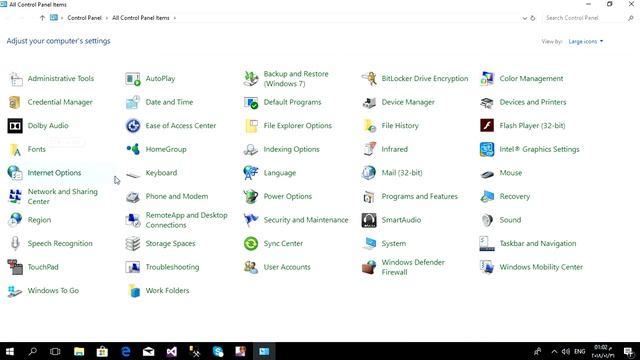This screenshot has width=640, height=360.
Task: Select the All Control Panel Items breadcrumb
Action: (x=140, y=18)
